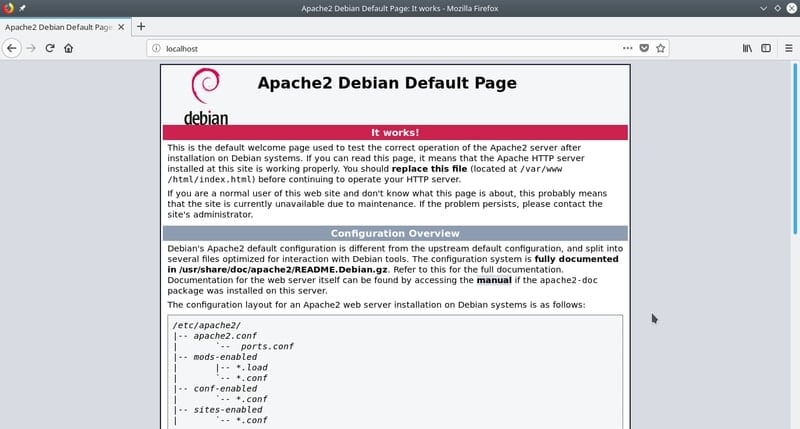Click the Firefox icon in title bar
The height and width of the screenshot is (429, 800).
pyautogui.click(x=8, y=8)
